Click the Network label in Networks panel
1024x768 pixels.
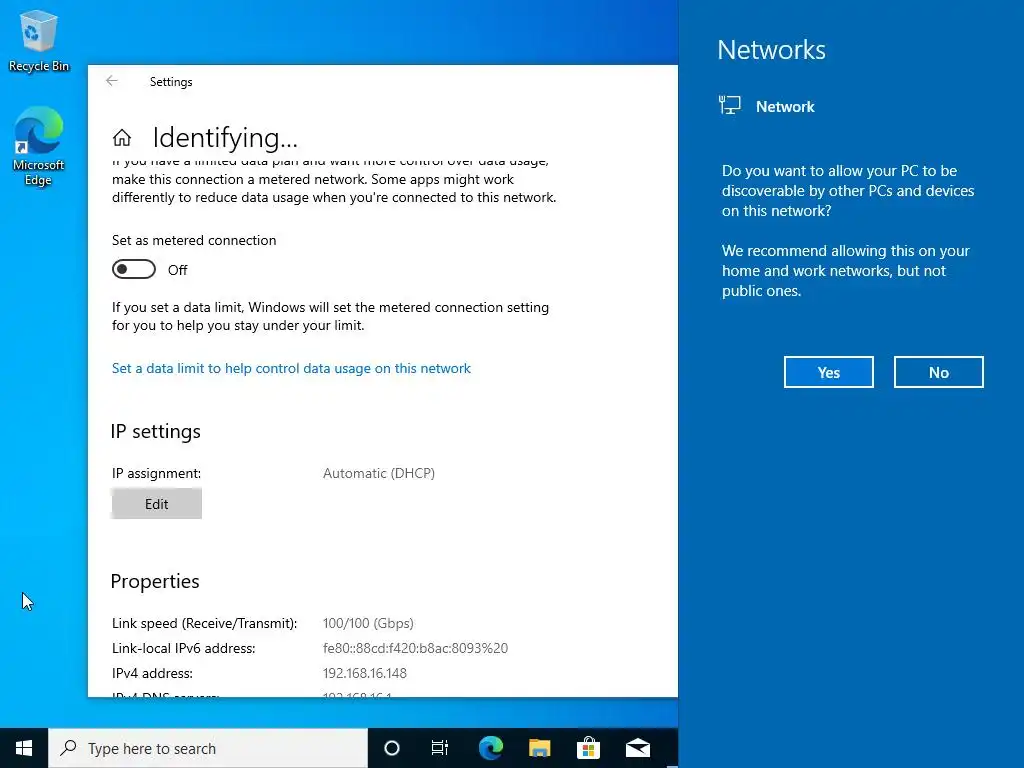(785, 106)
